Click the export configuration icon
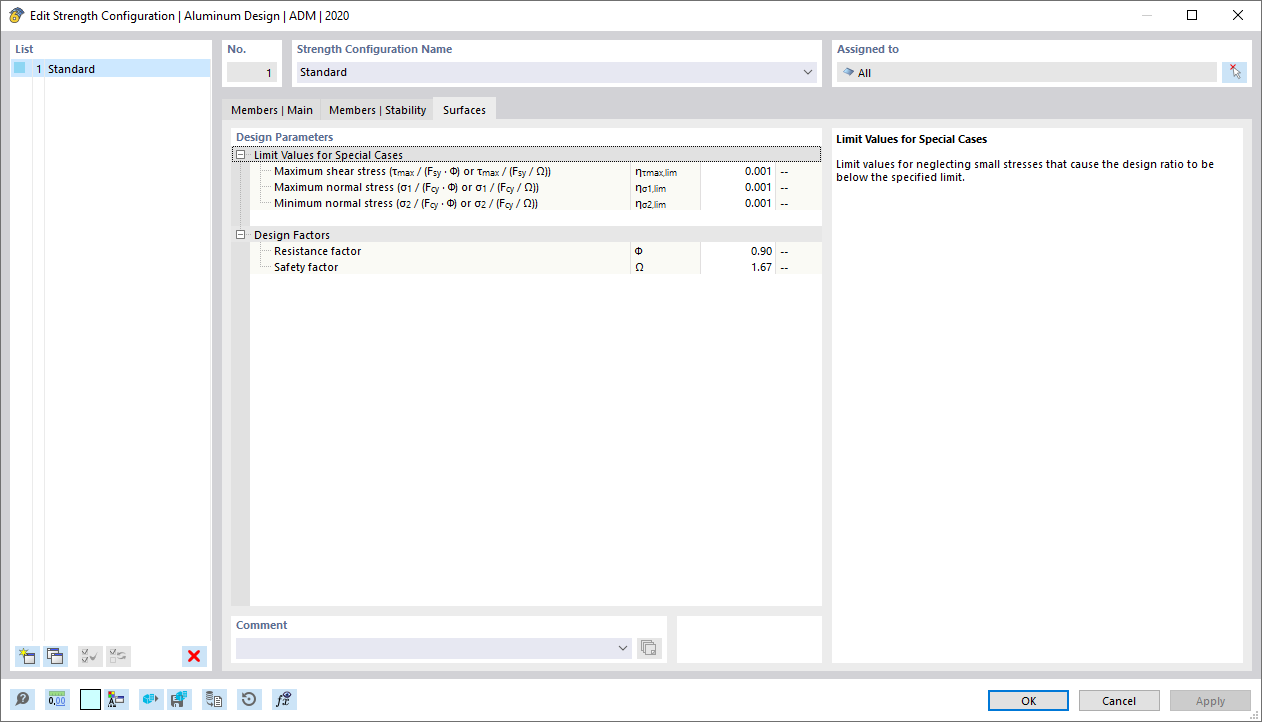1262x722 pixels. (150, 699)
